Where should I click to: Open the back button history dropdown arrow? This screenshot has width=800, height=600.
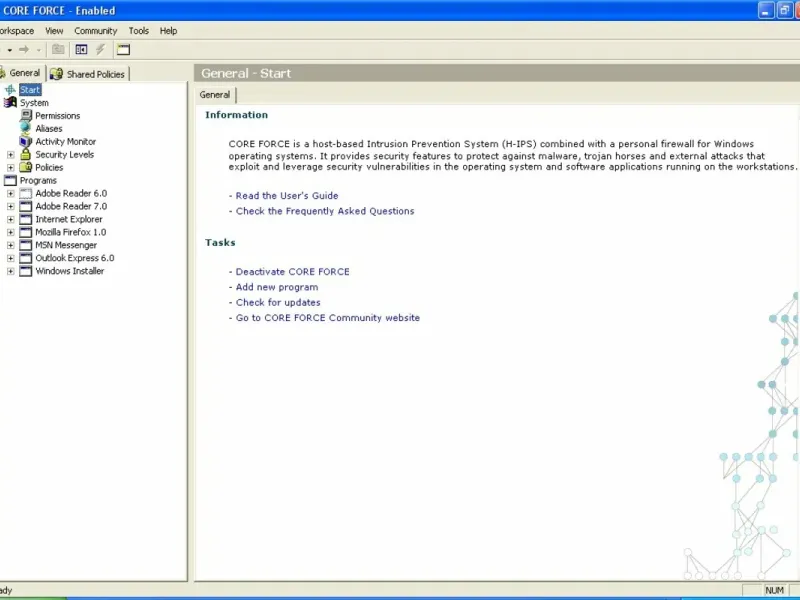(9, 50)
